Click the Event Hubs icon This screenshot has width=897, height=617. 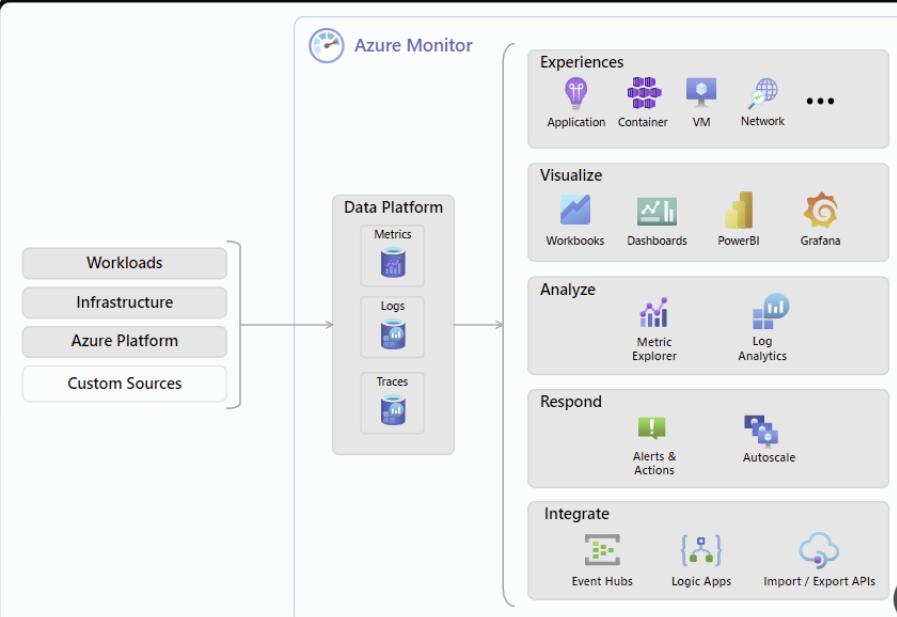point(602,550)
